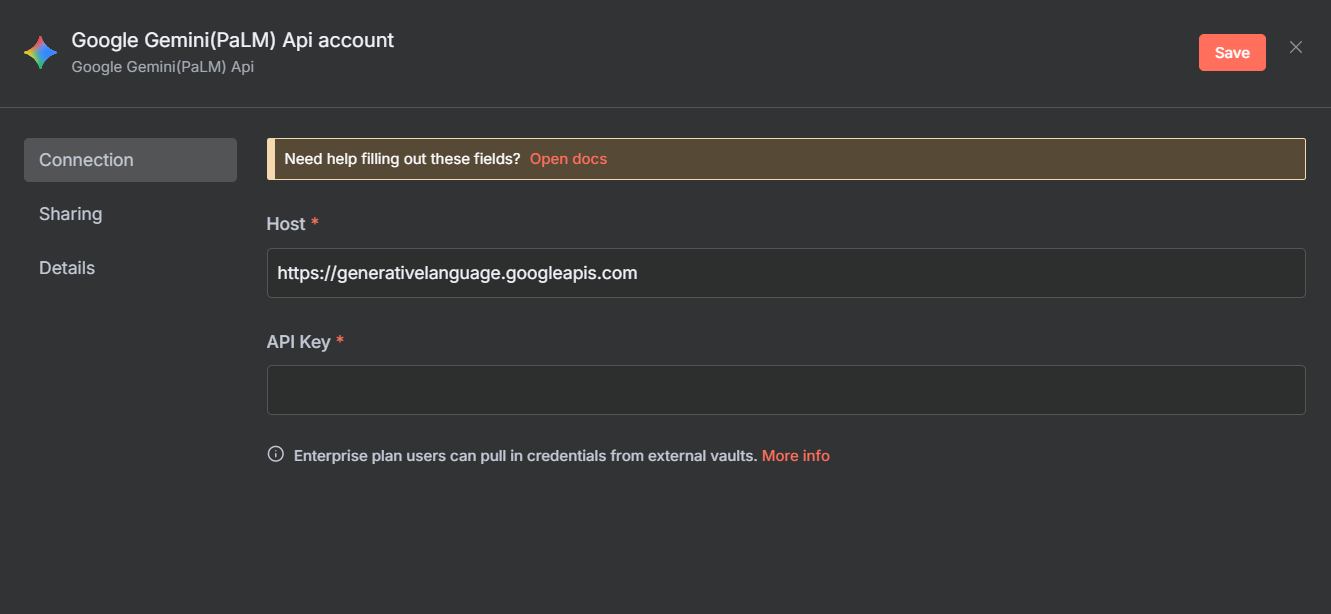Focus the API Key input field
The height and width of the screenshot is (614, 1331).
point(786,390)
